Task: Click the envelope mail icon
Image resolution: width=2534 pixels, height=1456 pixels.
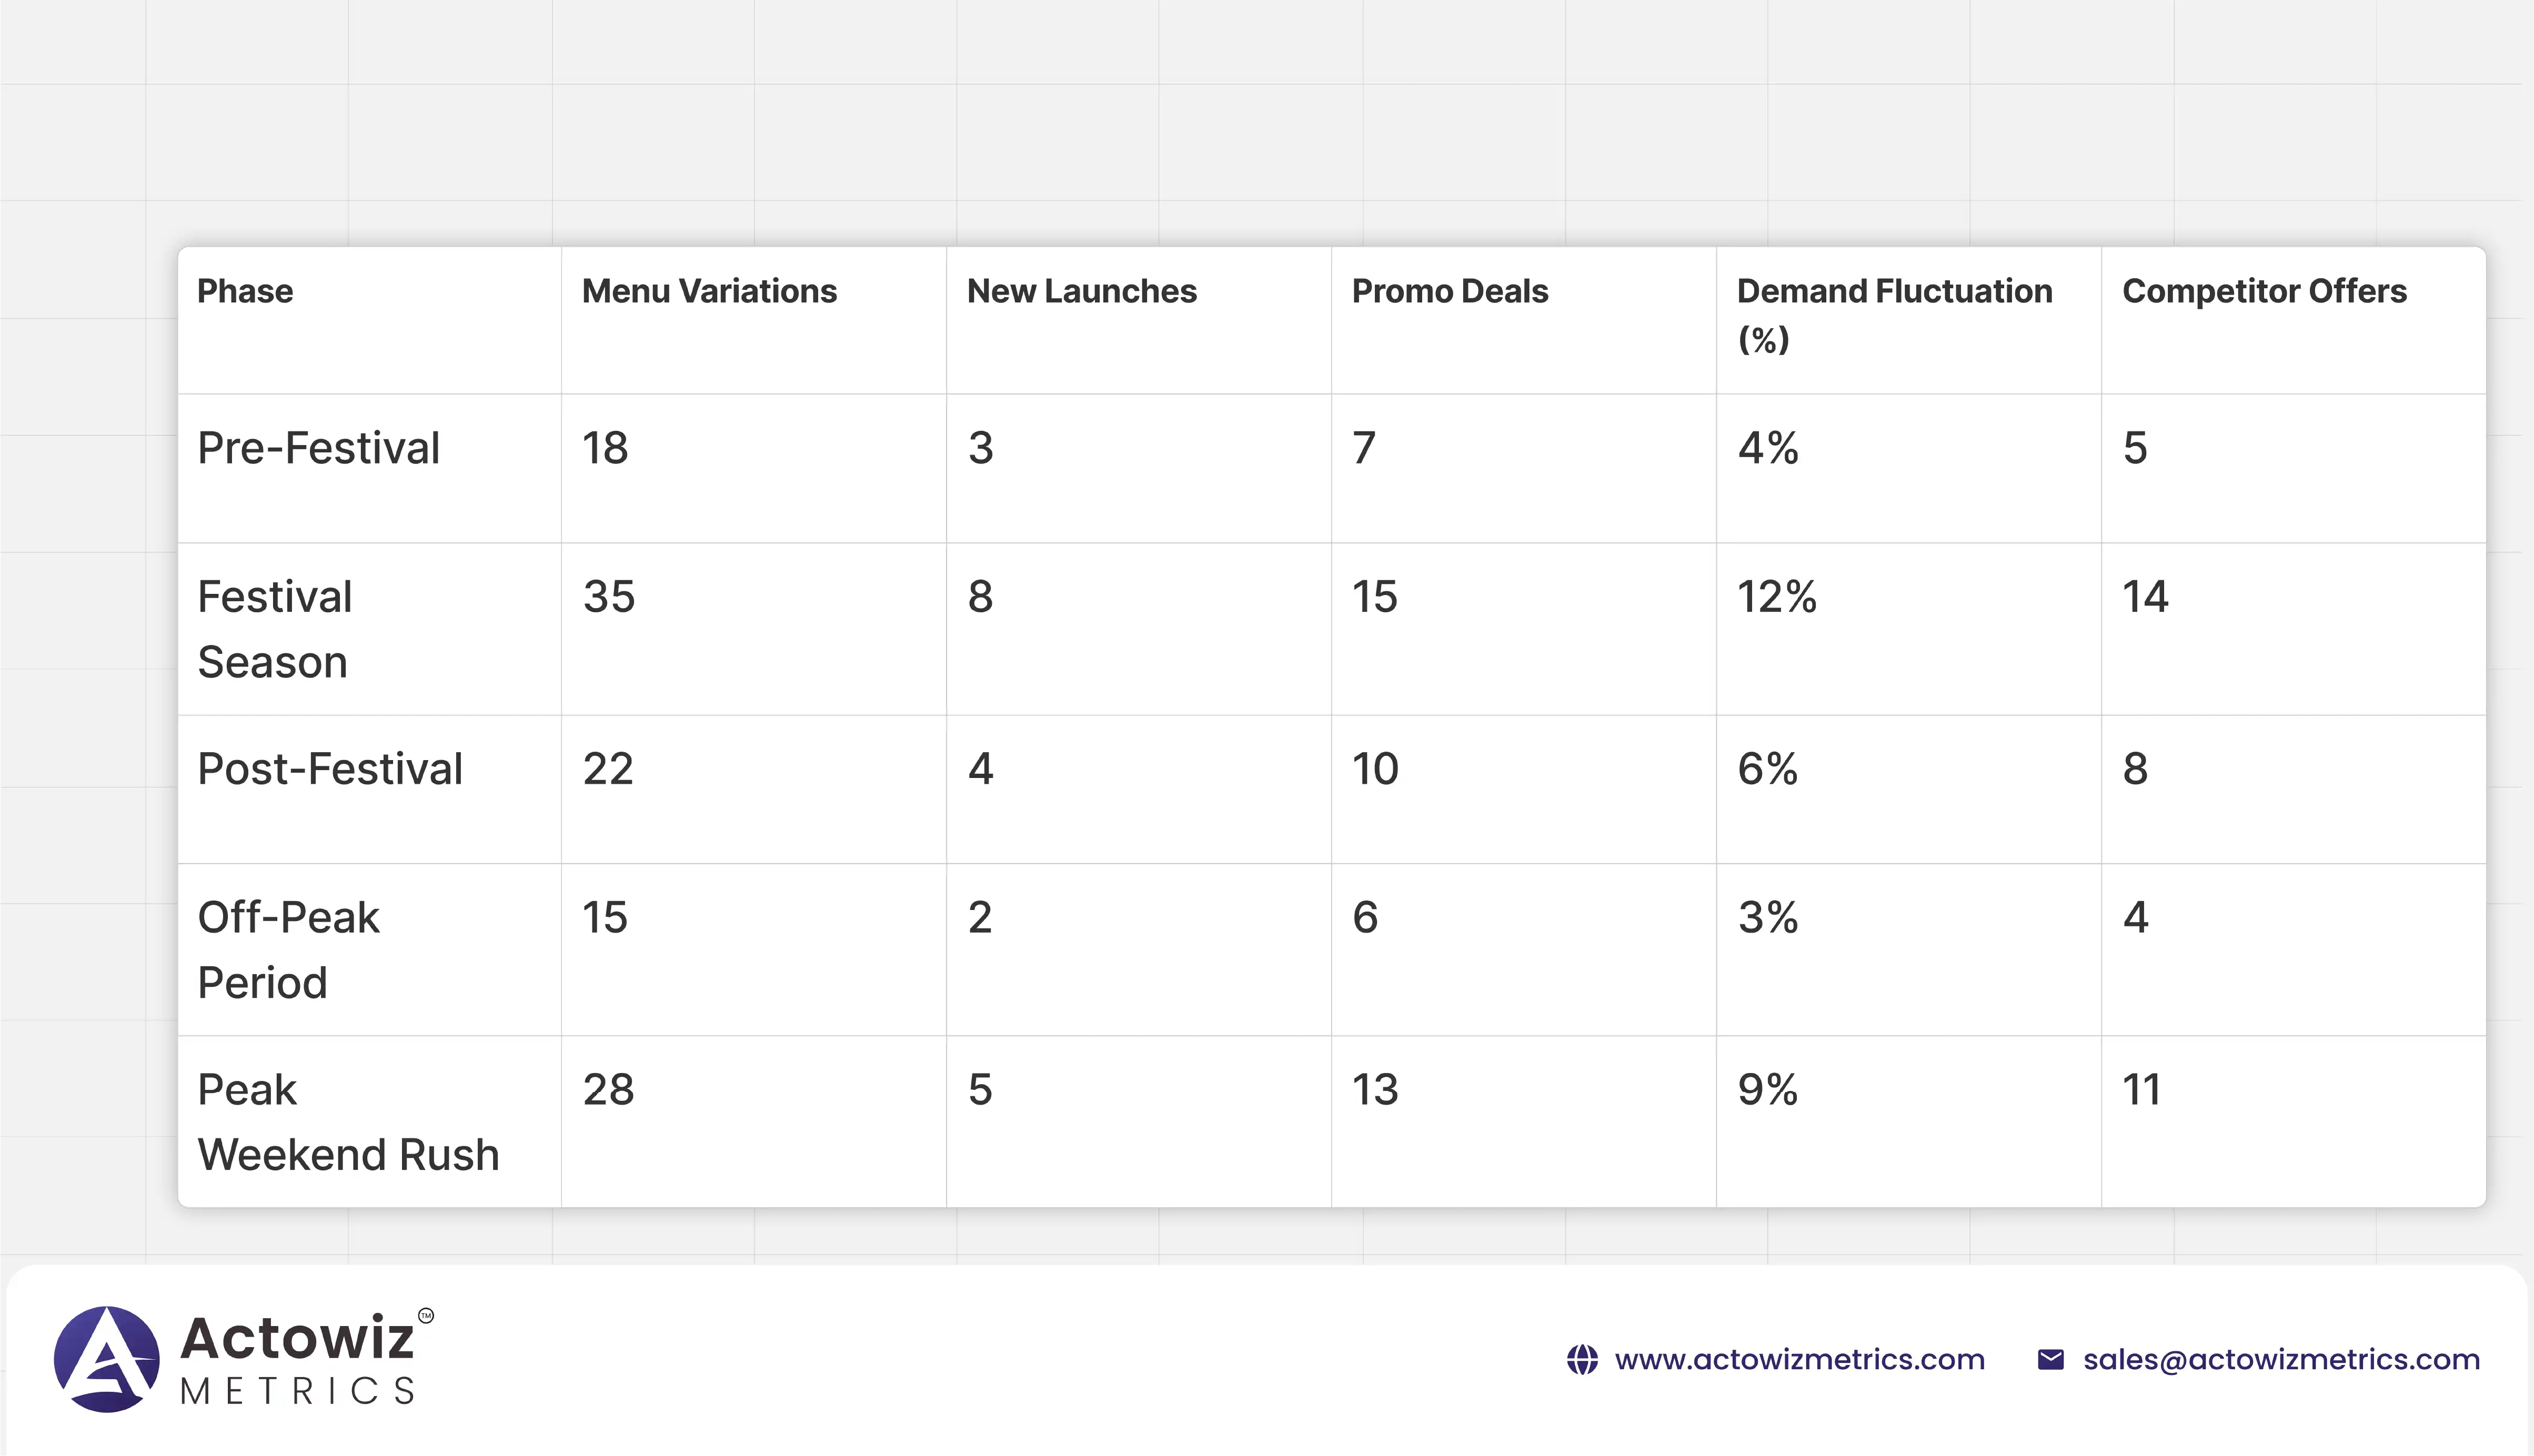Action: coord(2050,1360)
